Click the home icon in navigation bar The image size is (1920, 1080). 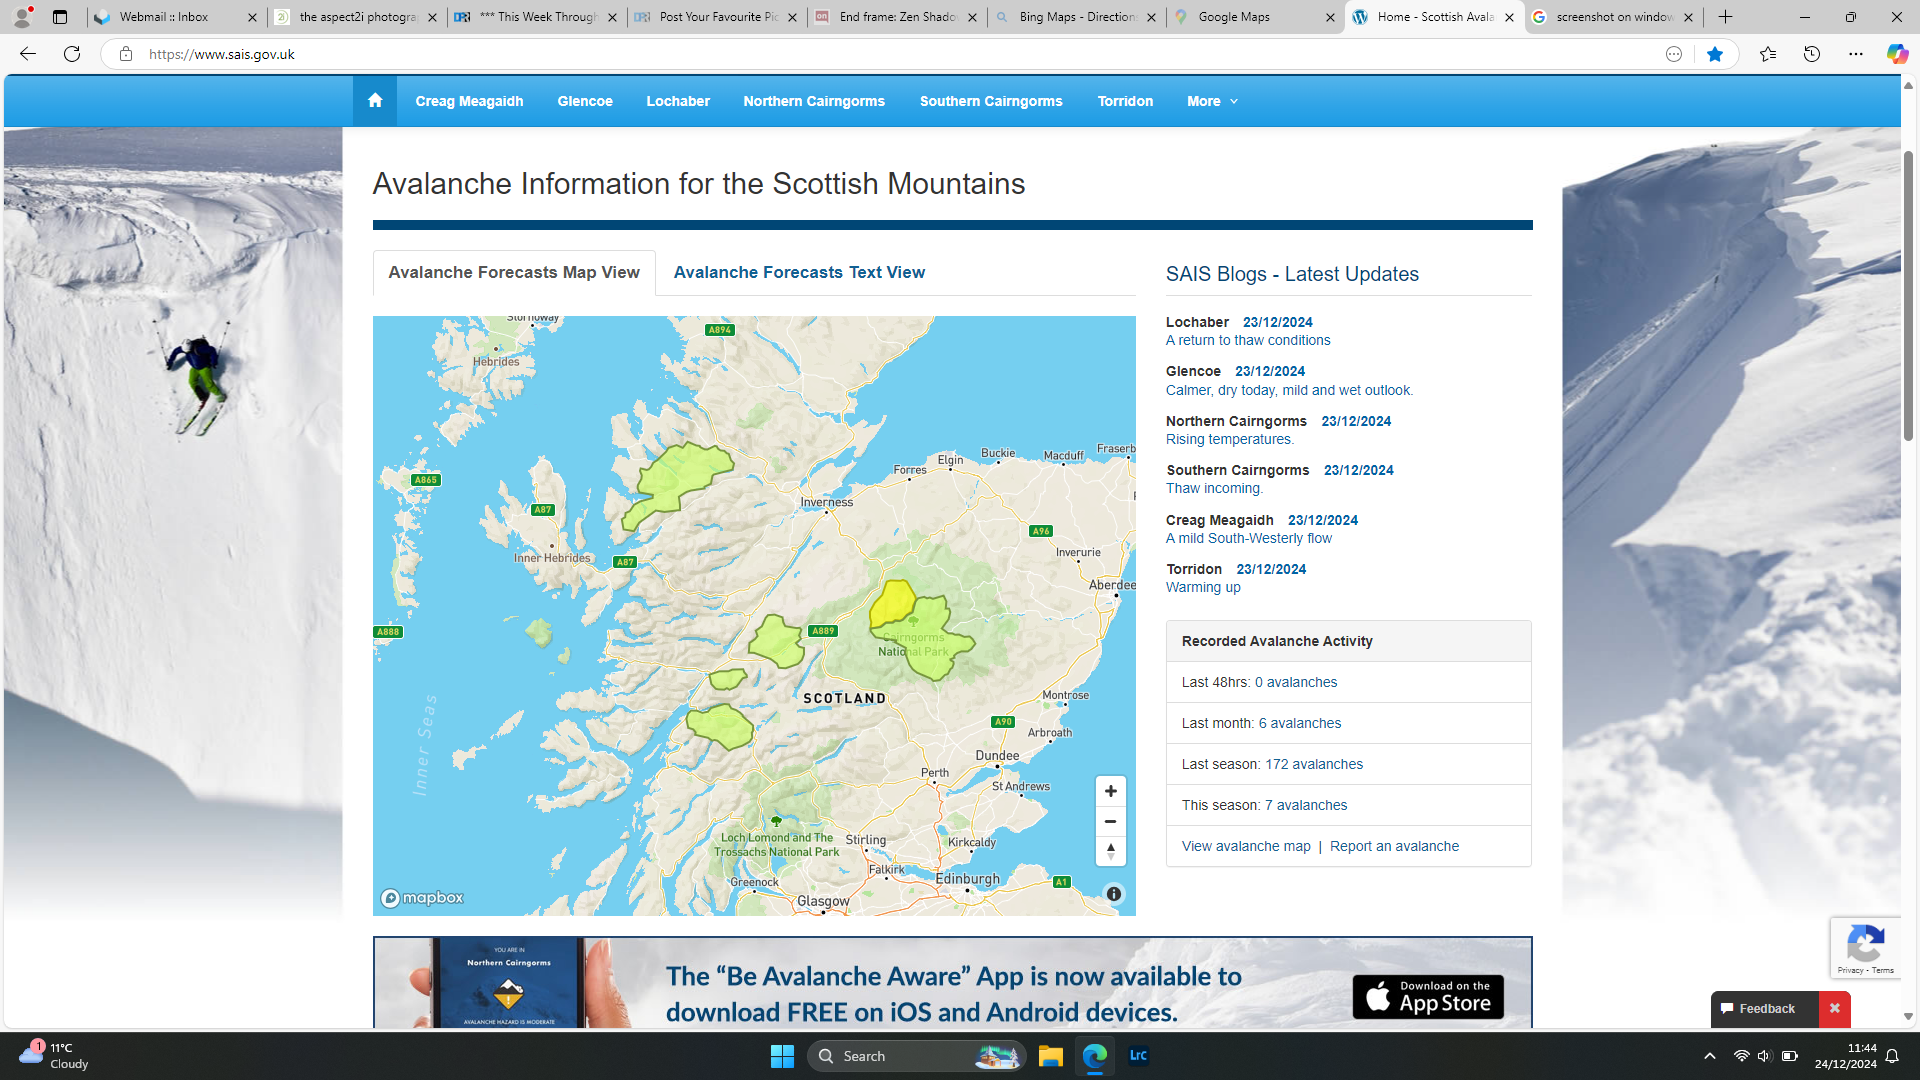pos(374,101)
